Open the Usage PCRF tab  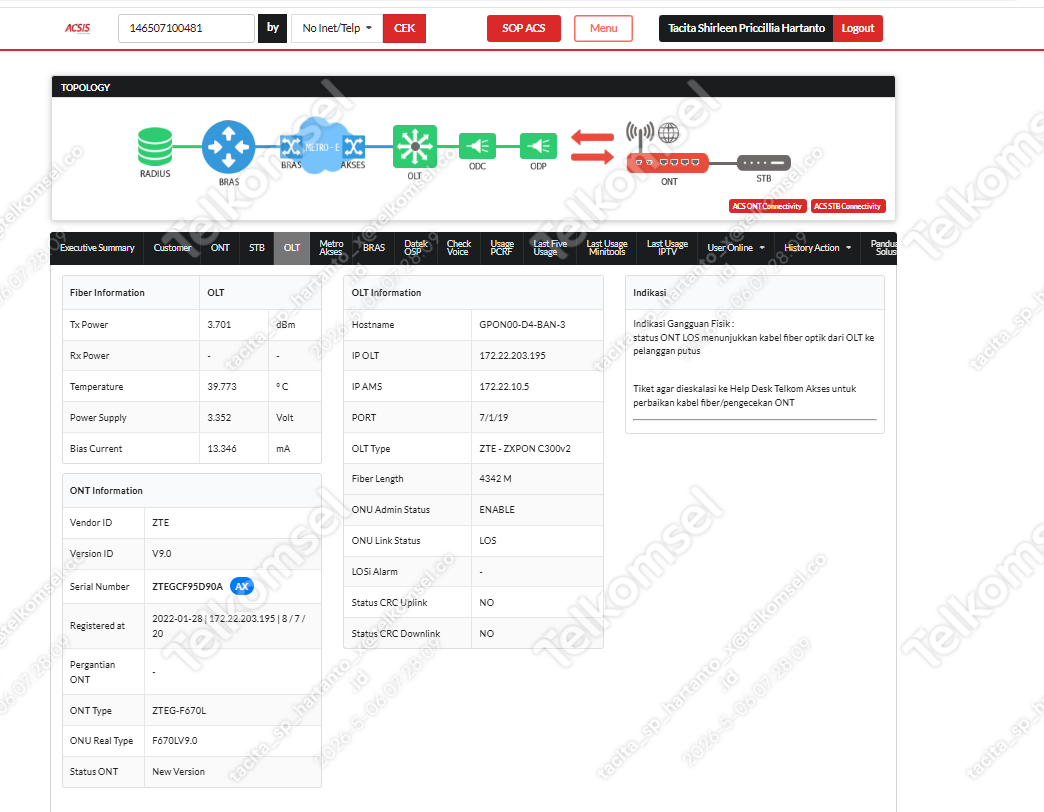(x=502, y=248)
